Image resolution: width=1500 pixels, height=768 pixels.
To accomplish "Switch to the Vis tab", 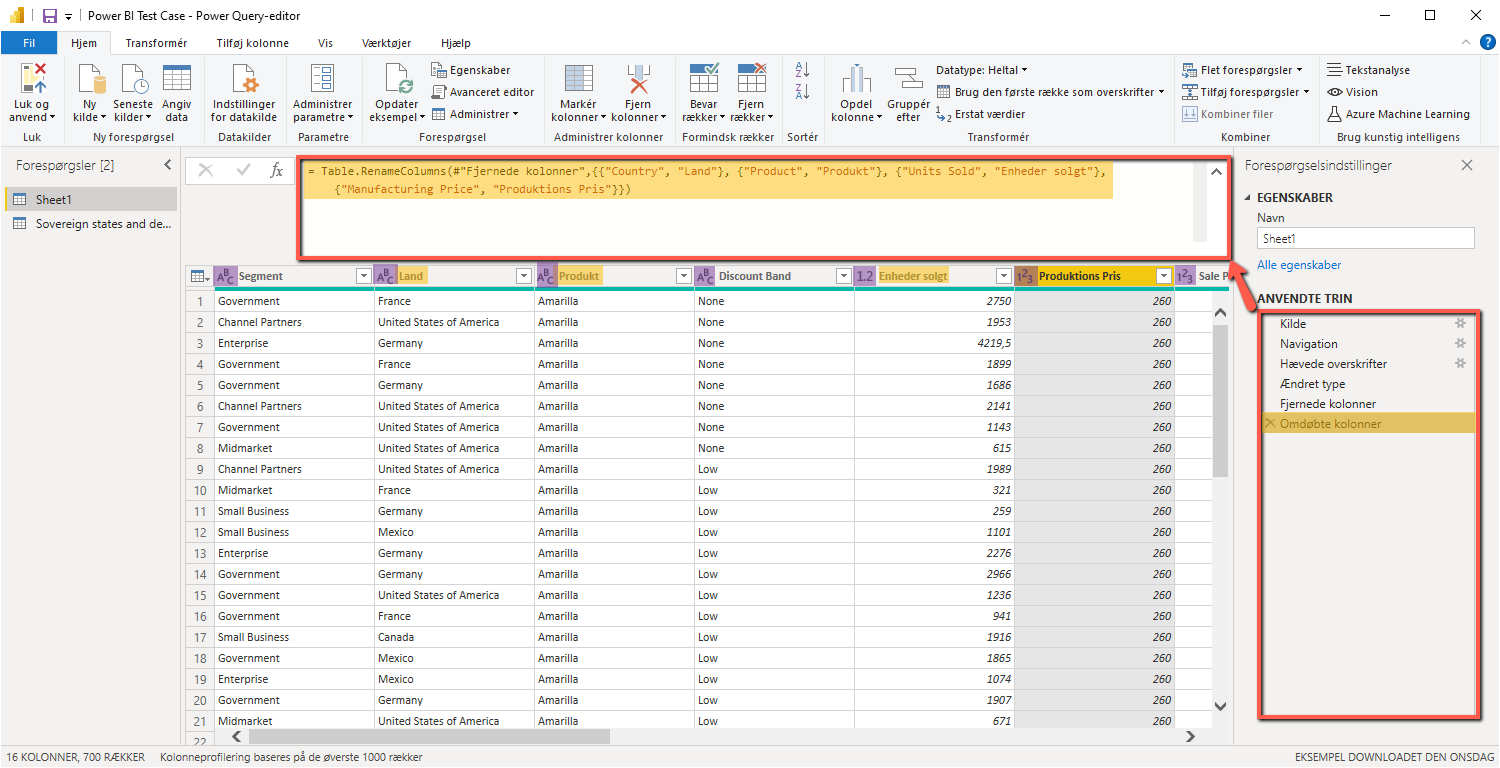I will 325,43.
